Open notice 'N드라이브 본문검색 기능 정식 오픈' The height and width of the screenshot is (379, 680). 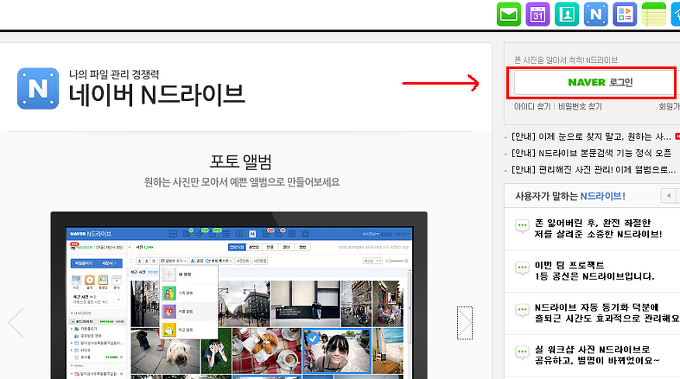click(591, 153)
